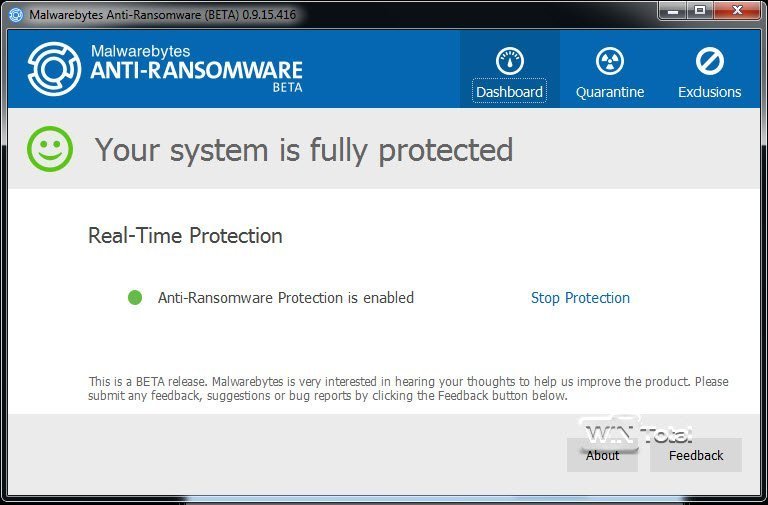Maximize the Anti-Ransomware window
768x505 pixels.
699,12
